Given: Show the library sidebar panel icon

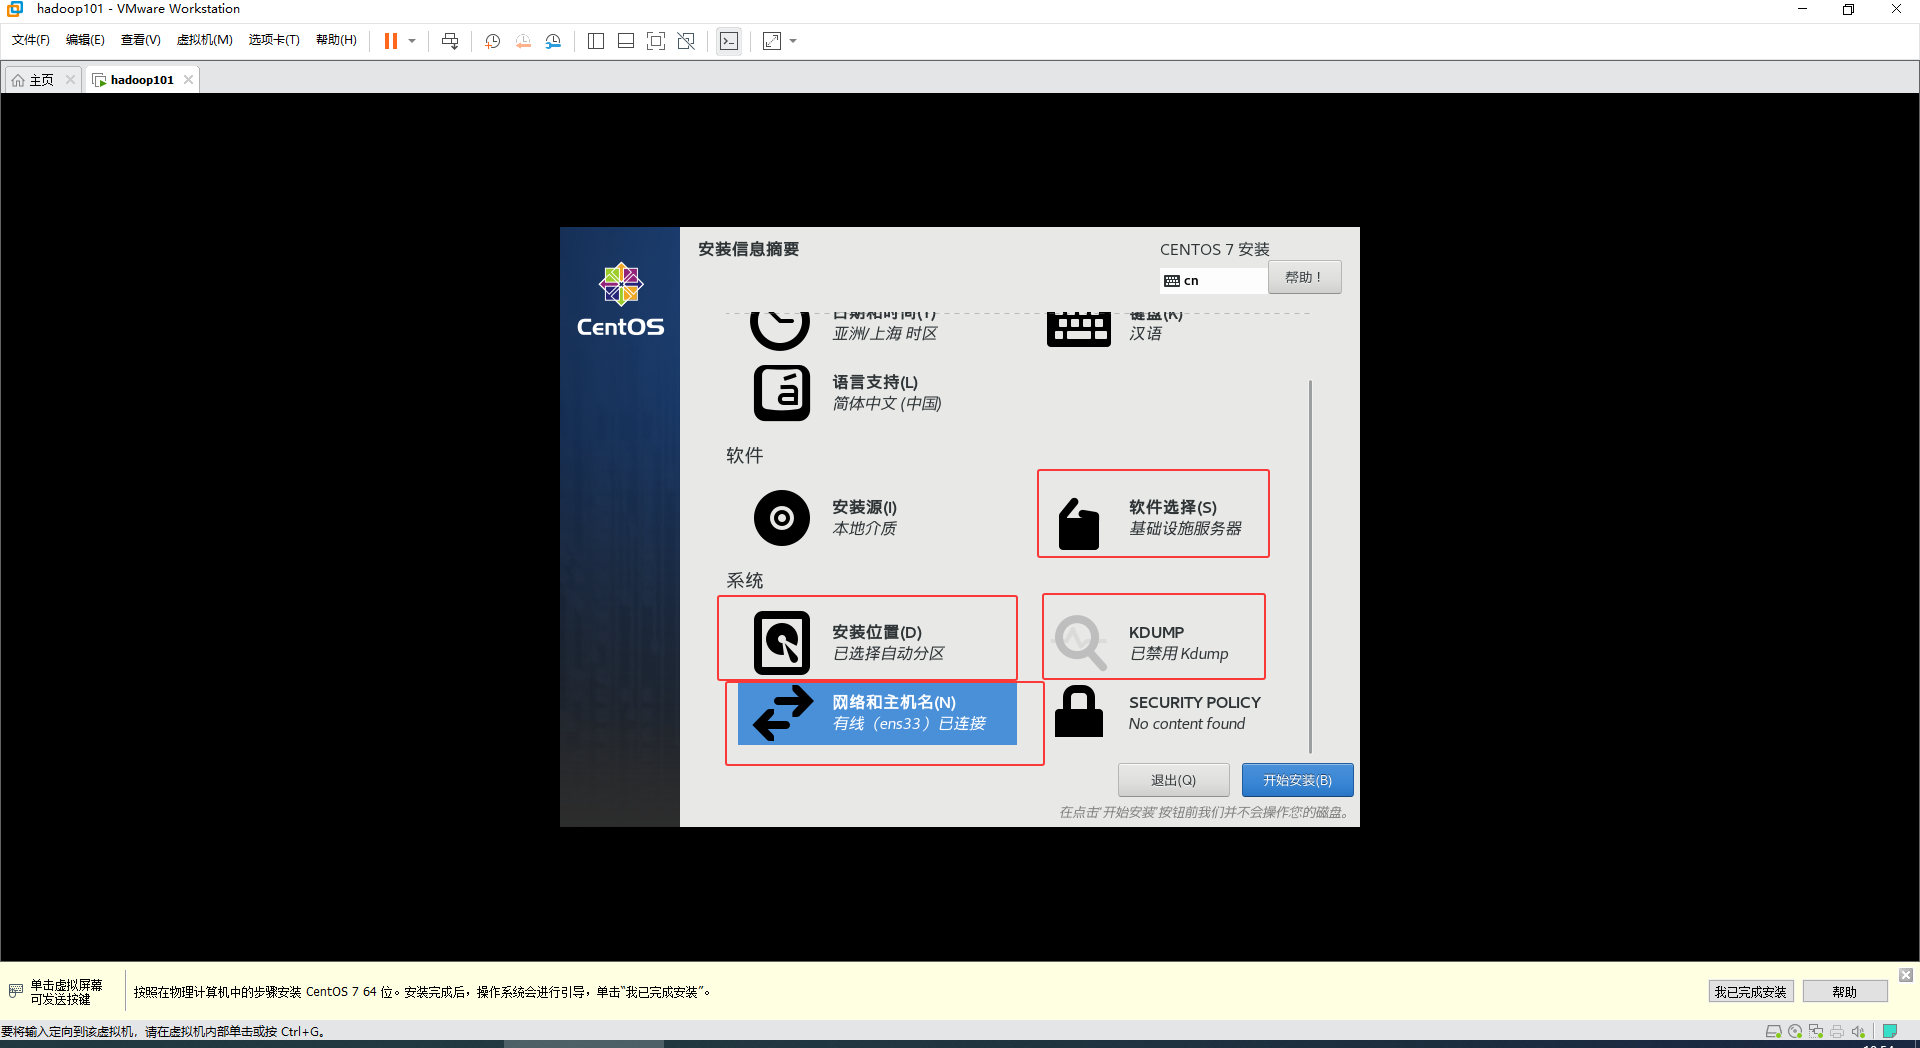Looking at the screenshot, I should [596, 41].
